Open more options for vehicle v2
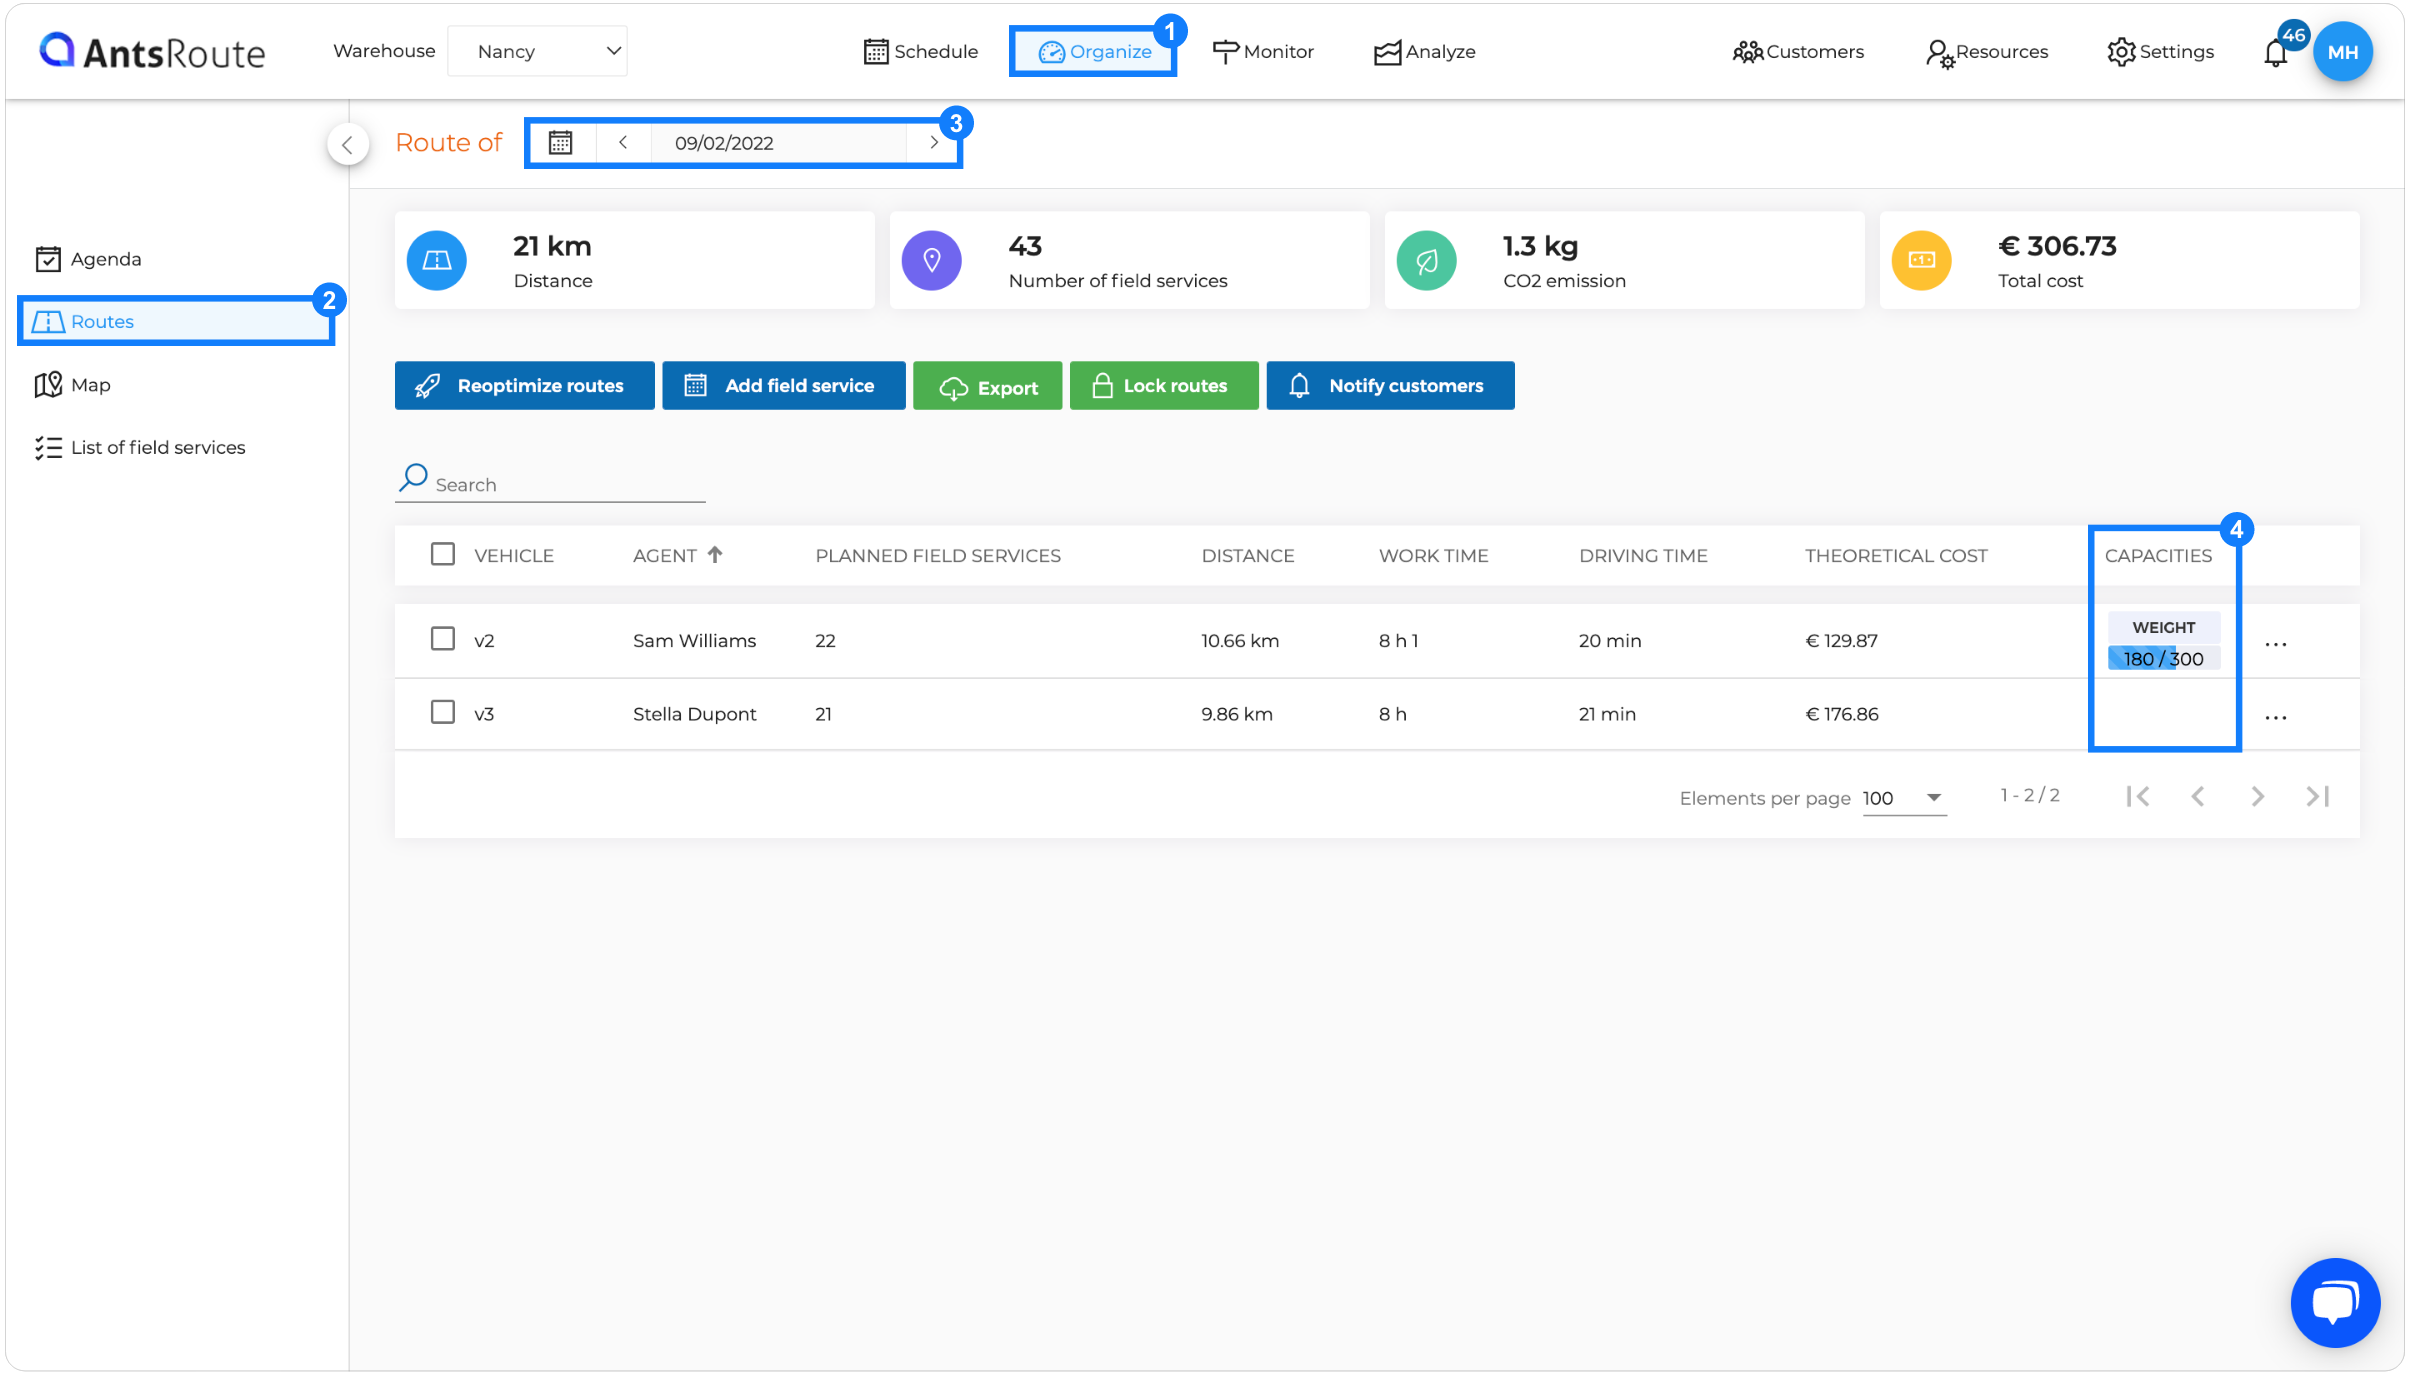Screen dimensions: 2409x1374 2276,644
